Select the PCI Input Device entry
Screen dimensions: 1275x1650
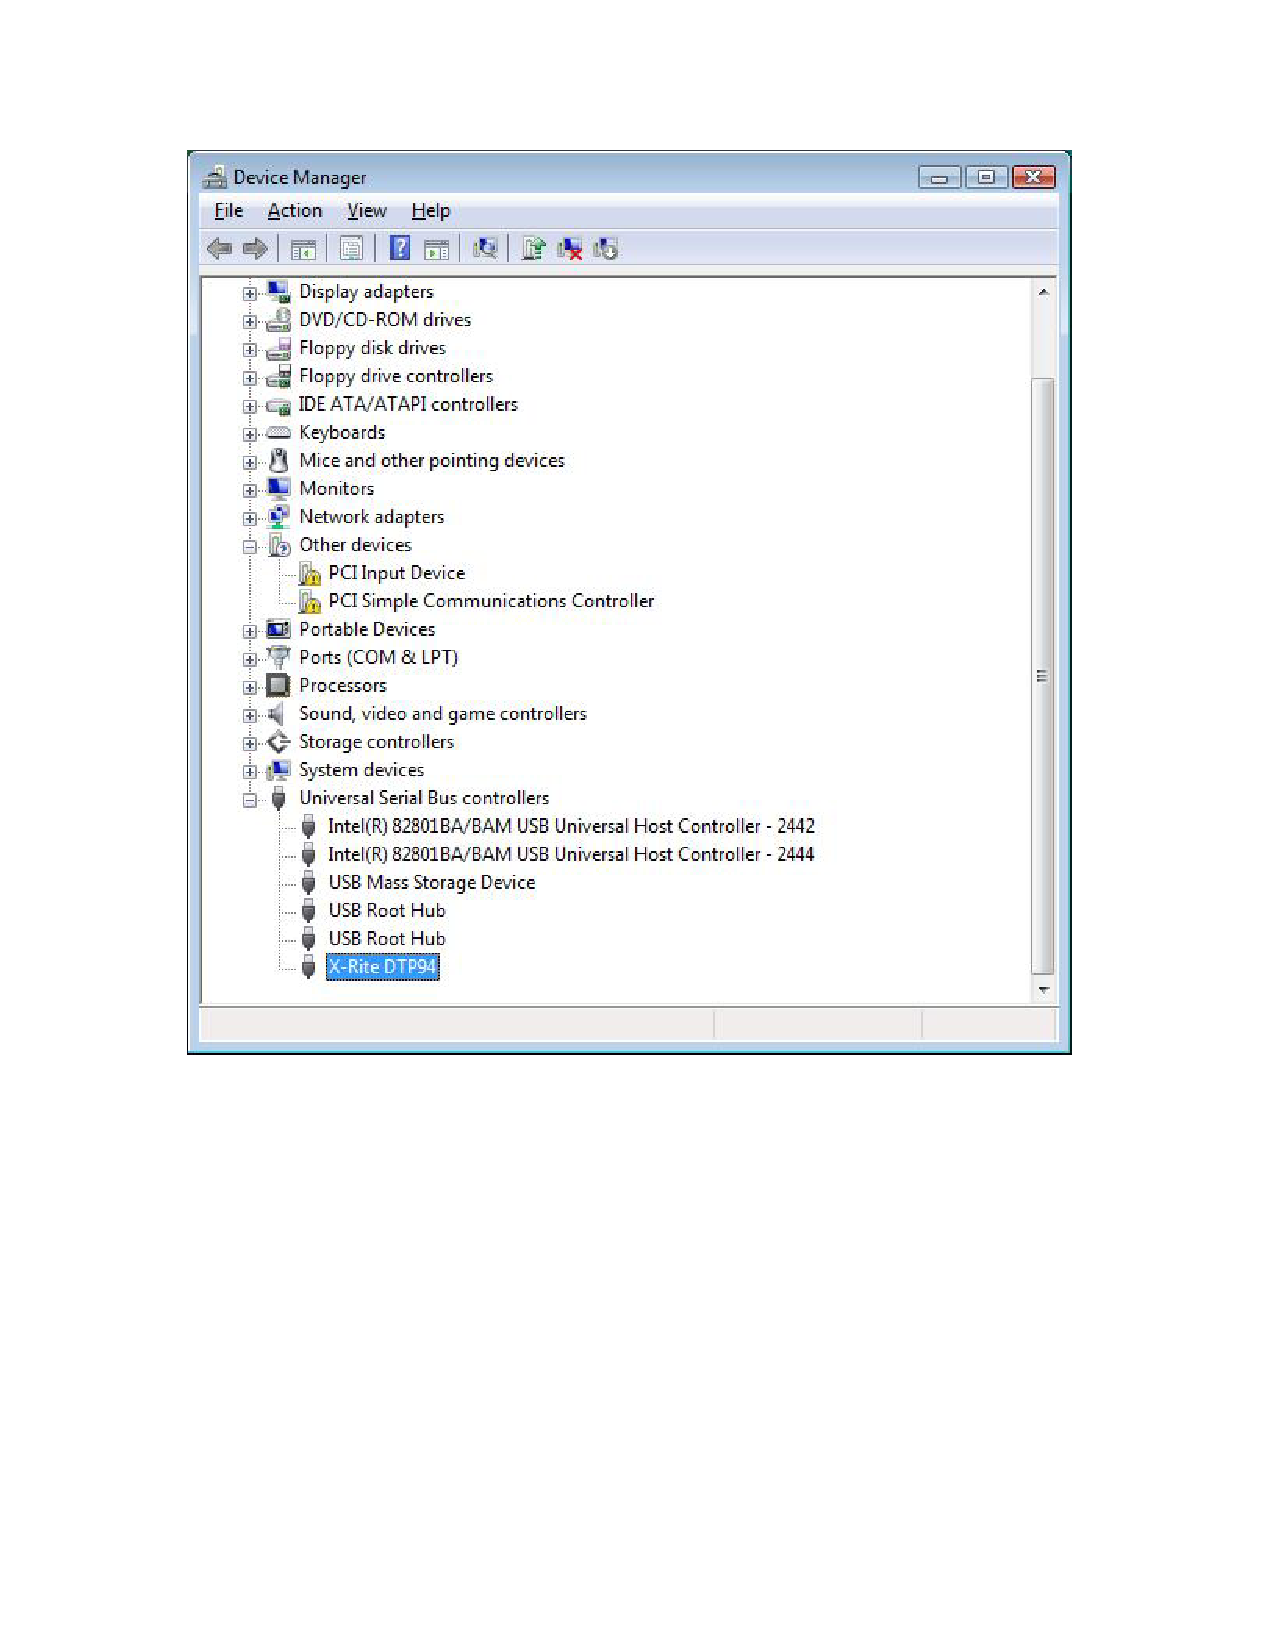(x=396, y=573)
